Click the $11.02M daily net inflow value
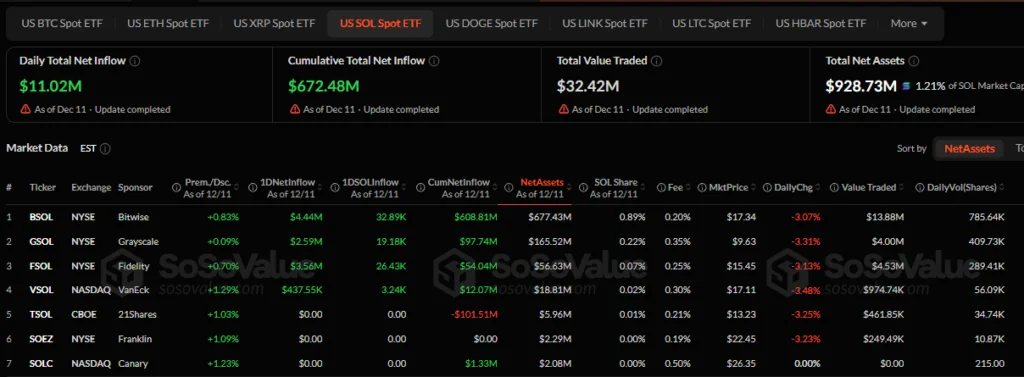 50,86
